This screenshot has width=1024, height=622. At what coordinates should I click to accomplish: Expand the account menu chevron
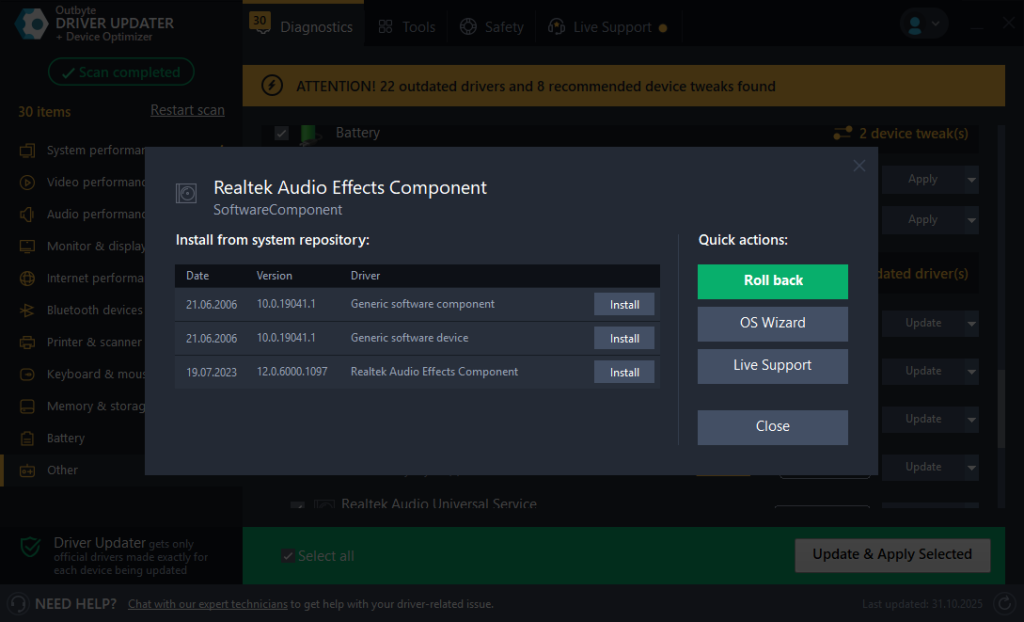coord(936,24)
